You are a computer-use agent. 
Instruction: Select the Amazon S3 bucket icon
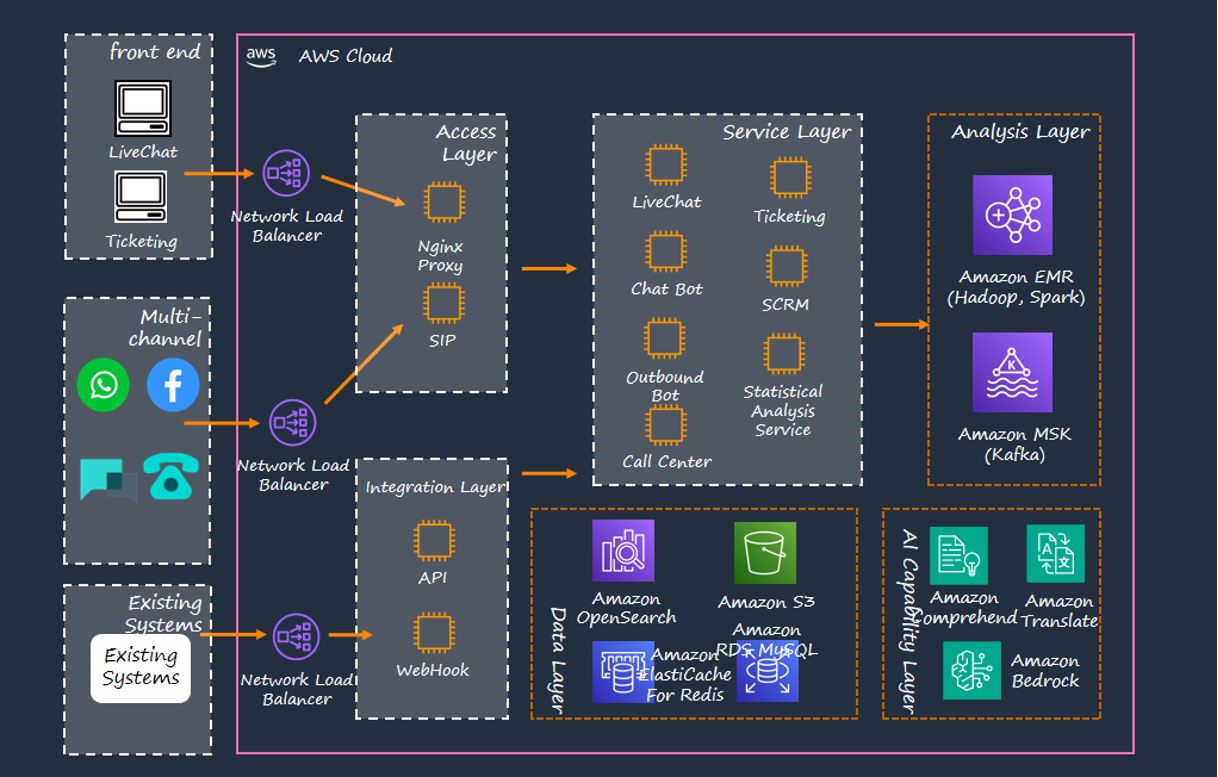765,553
